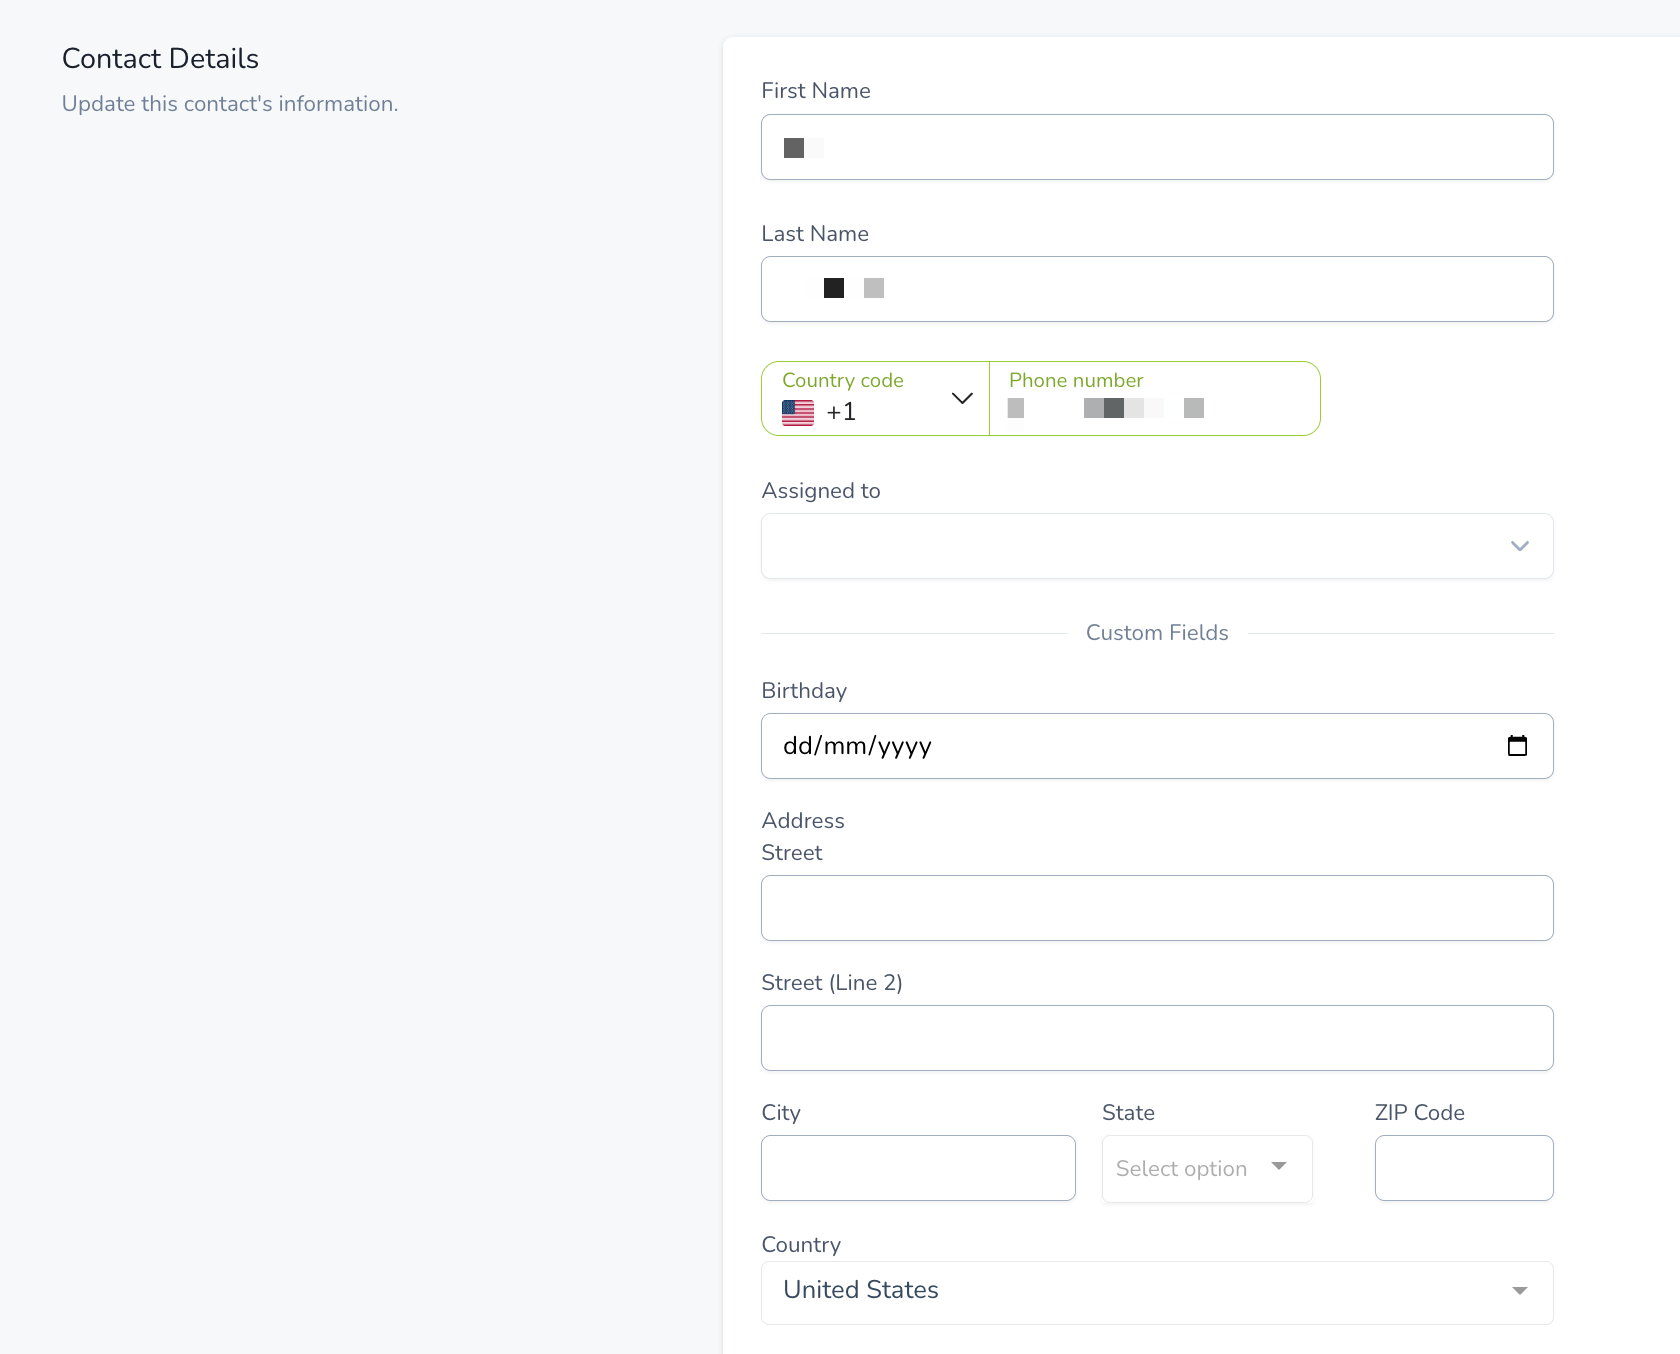Click the Country dropdown caret icon
Screen dimensions: 1680x1354
tap(1520, 1291)
